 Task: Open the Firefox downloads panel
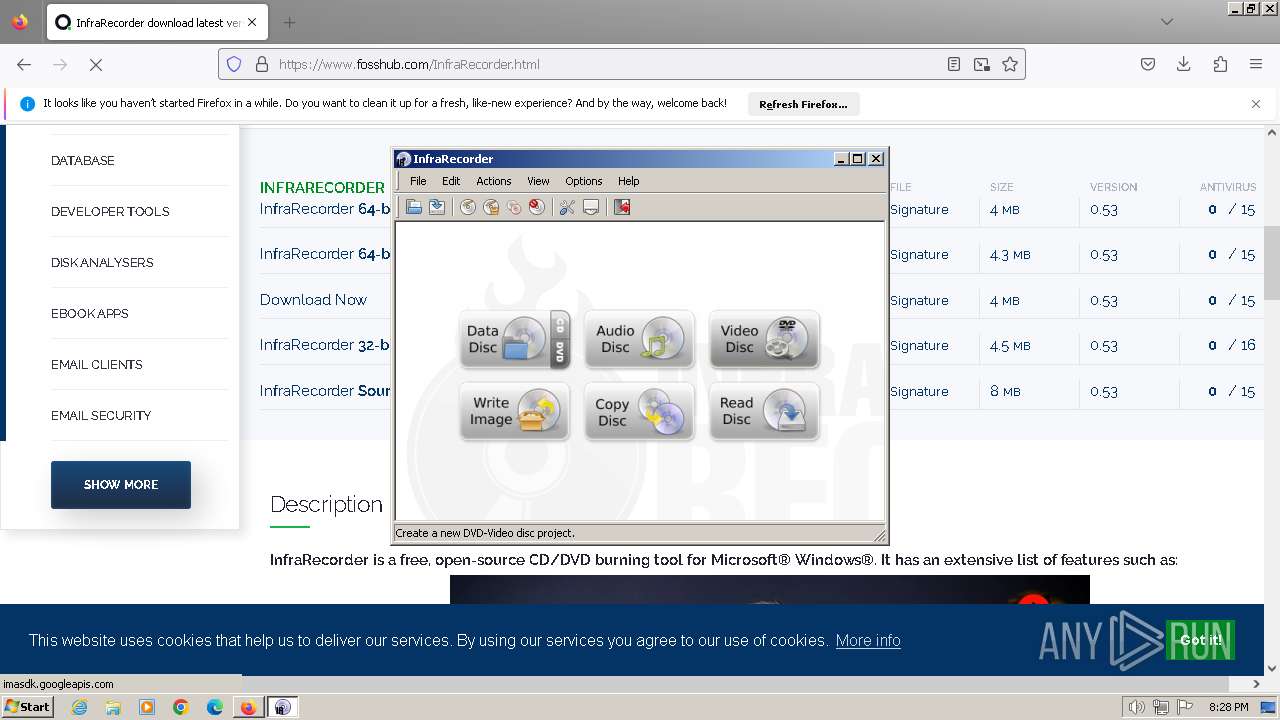tap(1183, 64)
